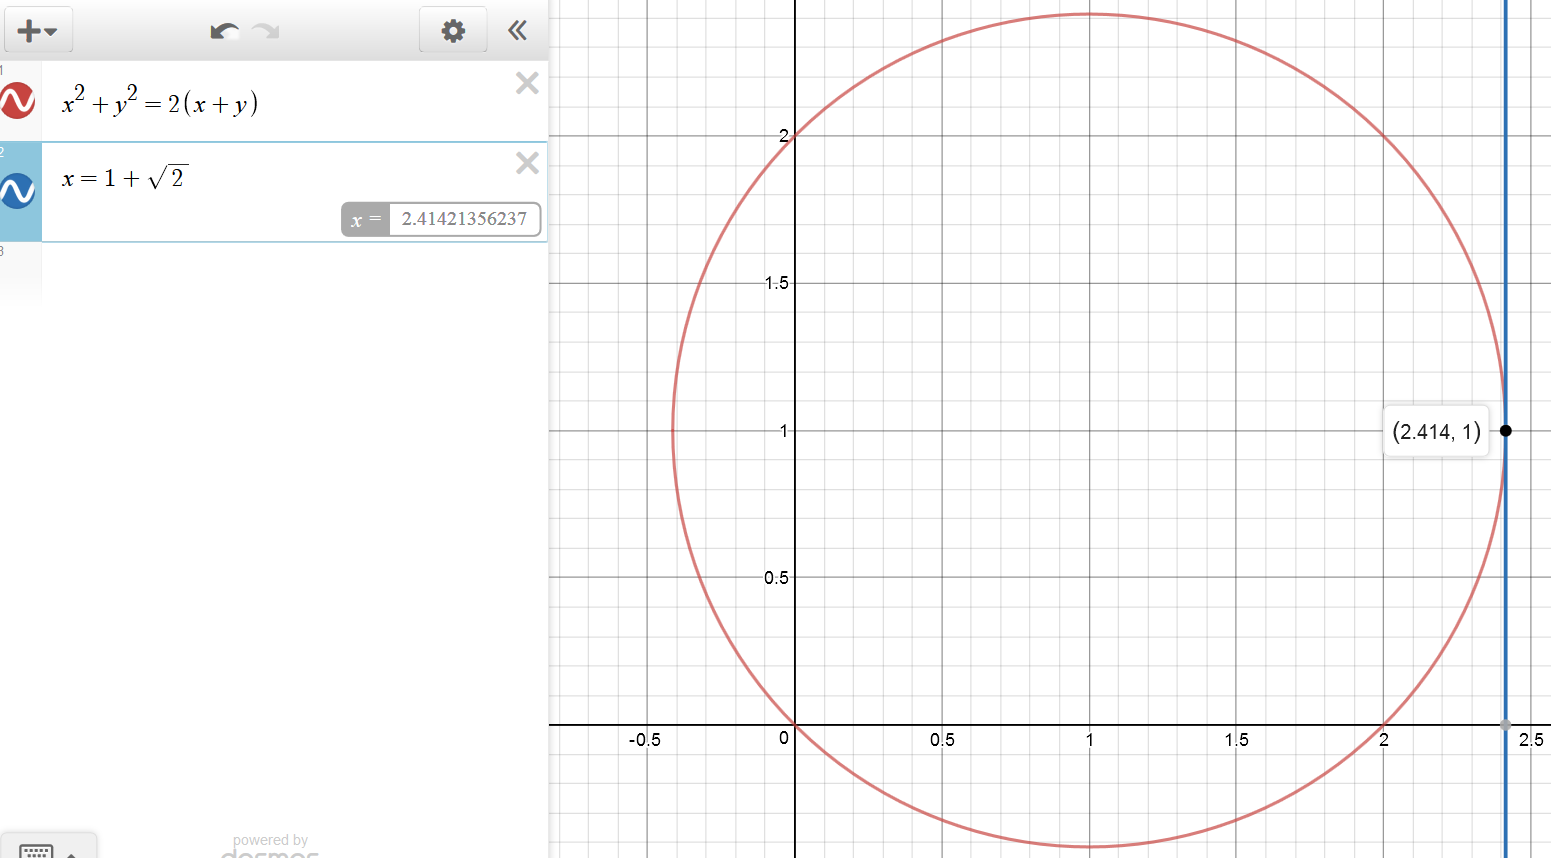This screenshot has width=1551, height=858.
Task: Delete the circle equation expression
Action: (527, 83)
